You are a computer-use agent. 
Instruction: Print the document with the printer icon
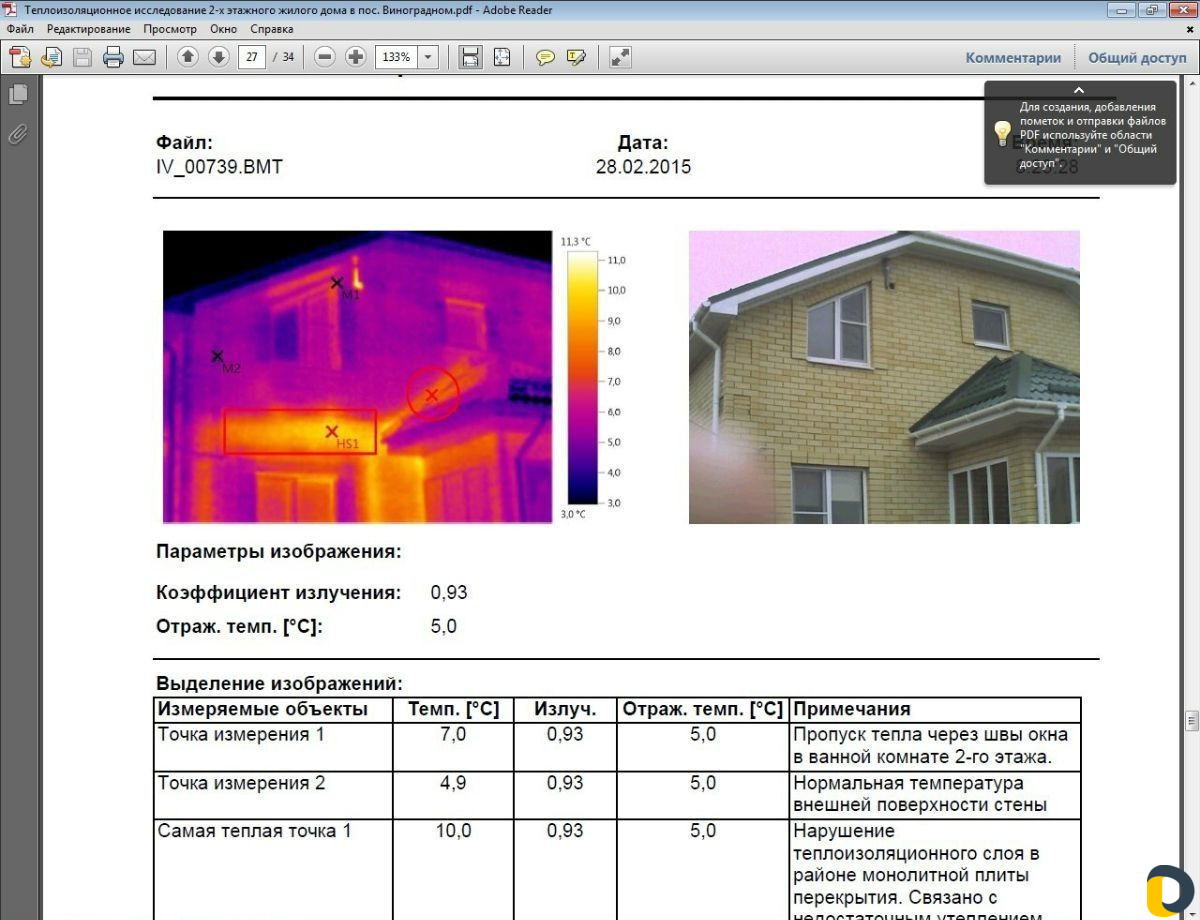113,57
